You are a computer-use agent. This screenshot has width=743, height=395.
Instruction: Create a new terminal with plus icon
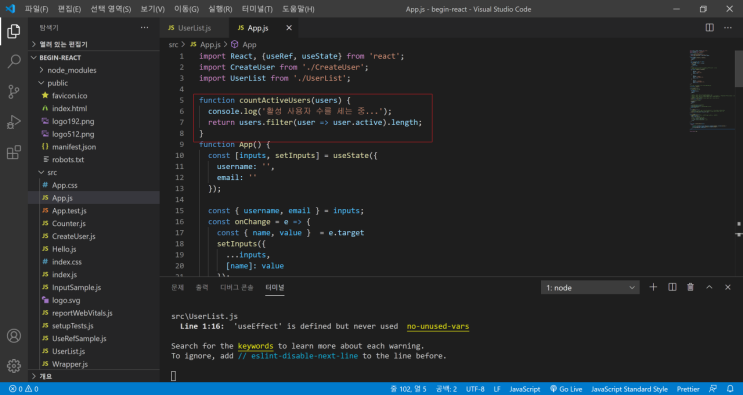point(653,287)
